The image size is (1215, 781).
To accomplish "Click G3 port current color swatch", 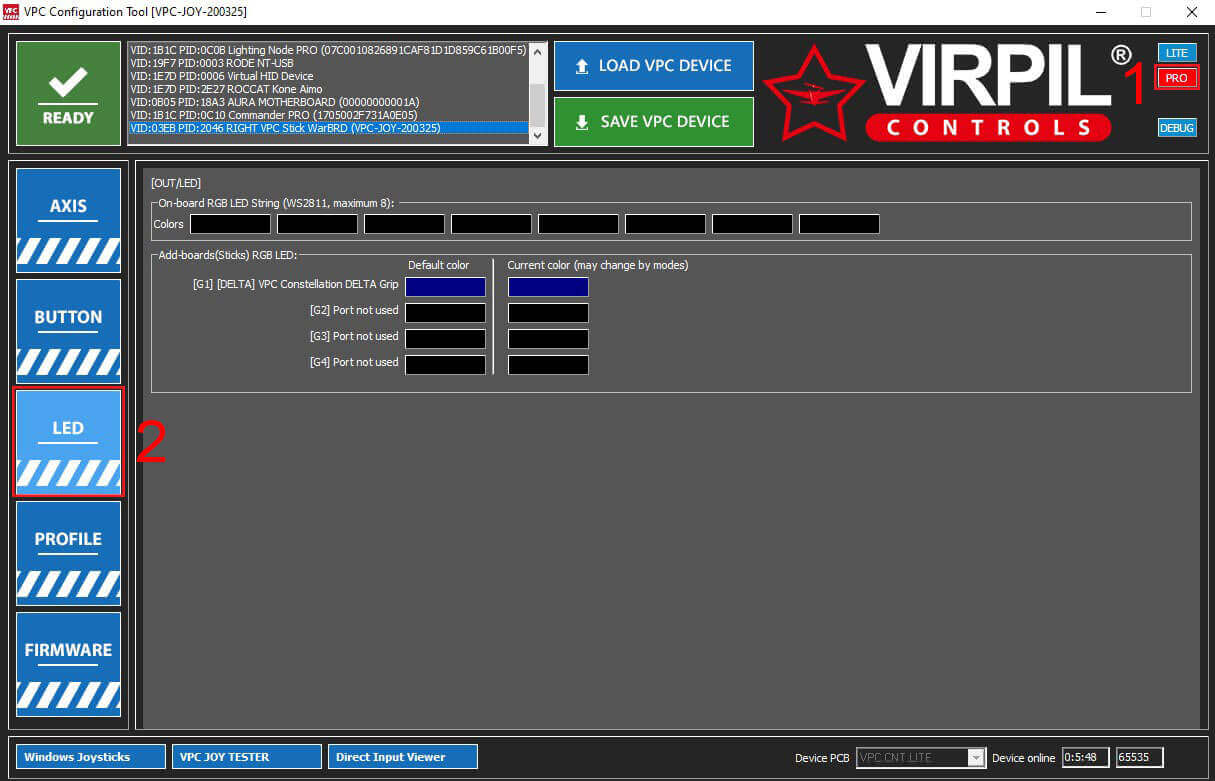I will 548,339.
